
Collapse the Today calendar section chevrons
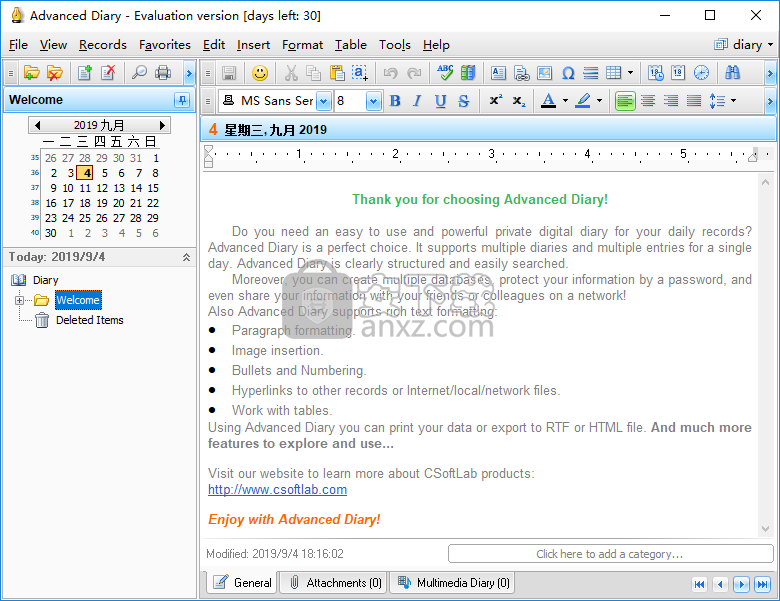coord(186,257)
